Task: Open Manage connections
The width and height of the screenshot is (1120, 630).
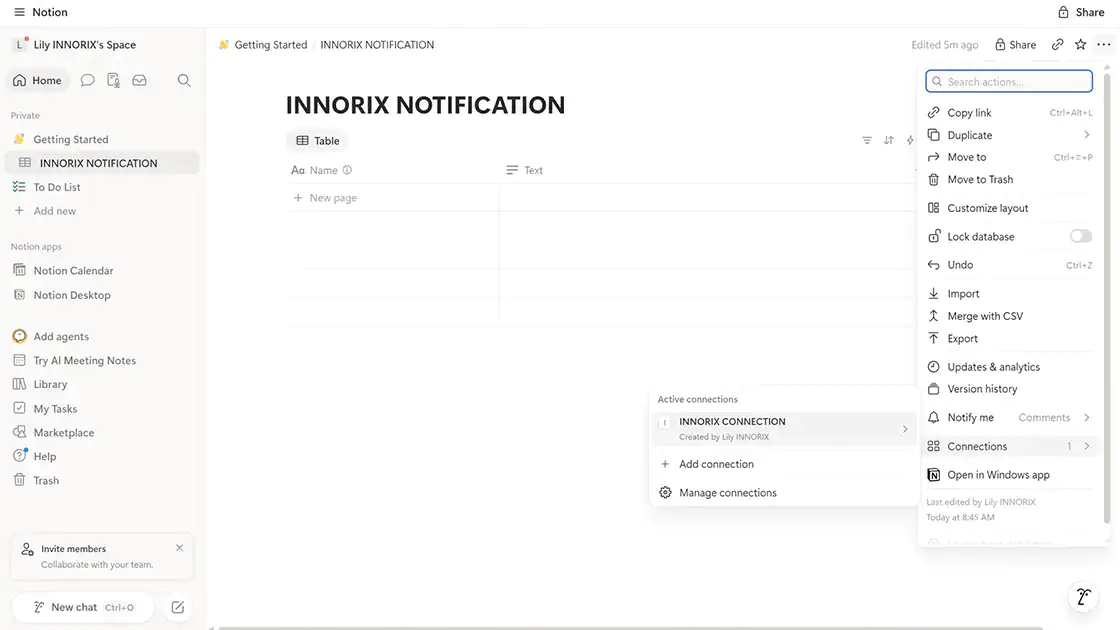Action: [x=784, y=493]
